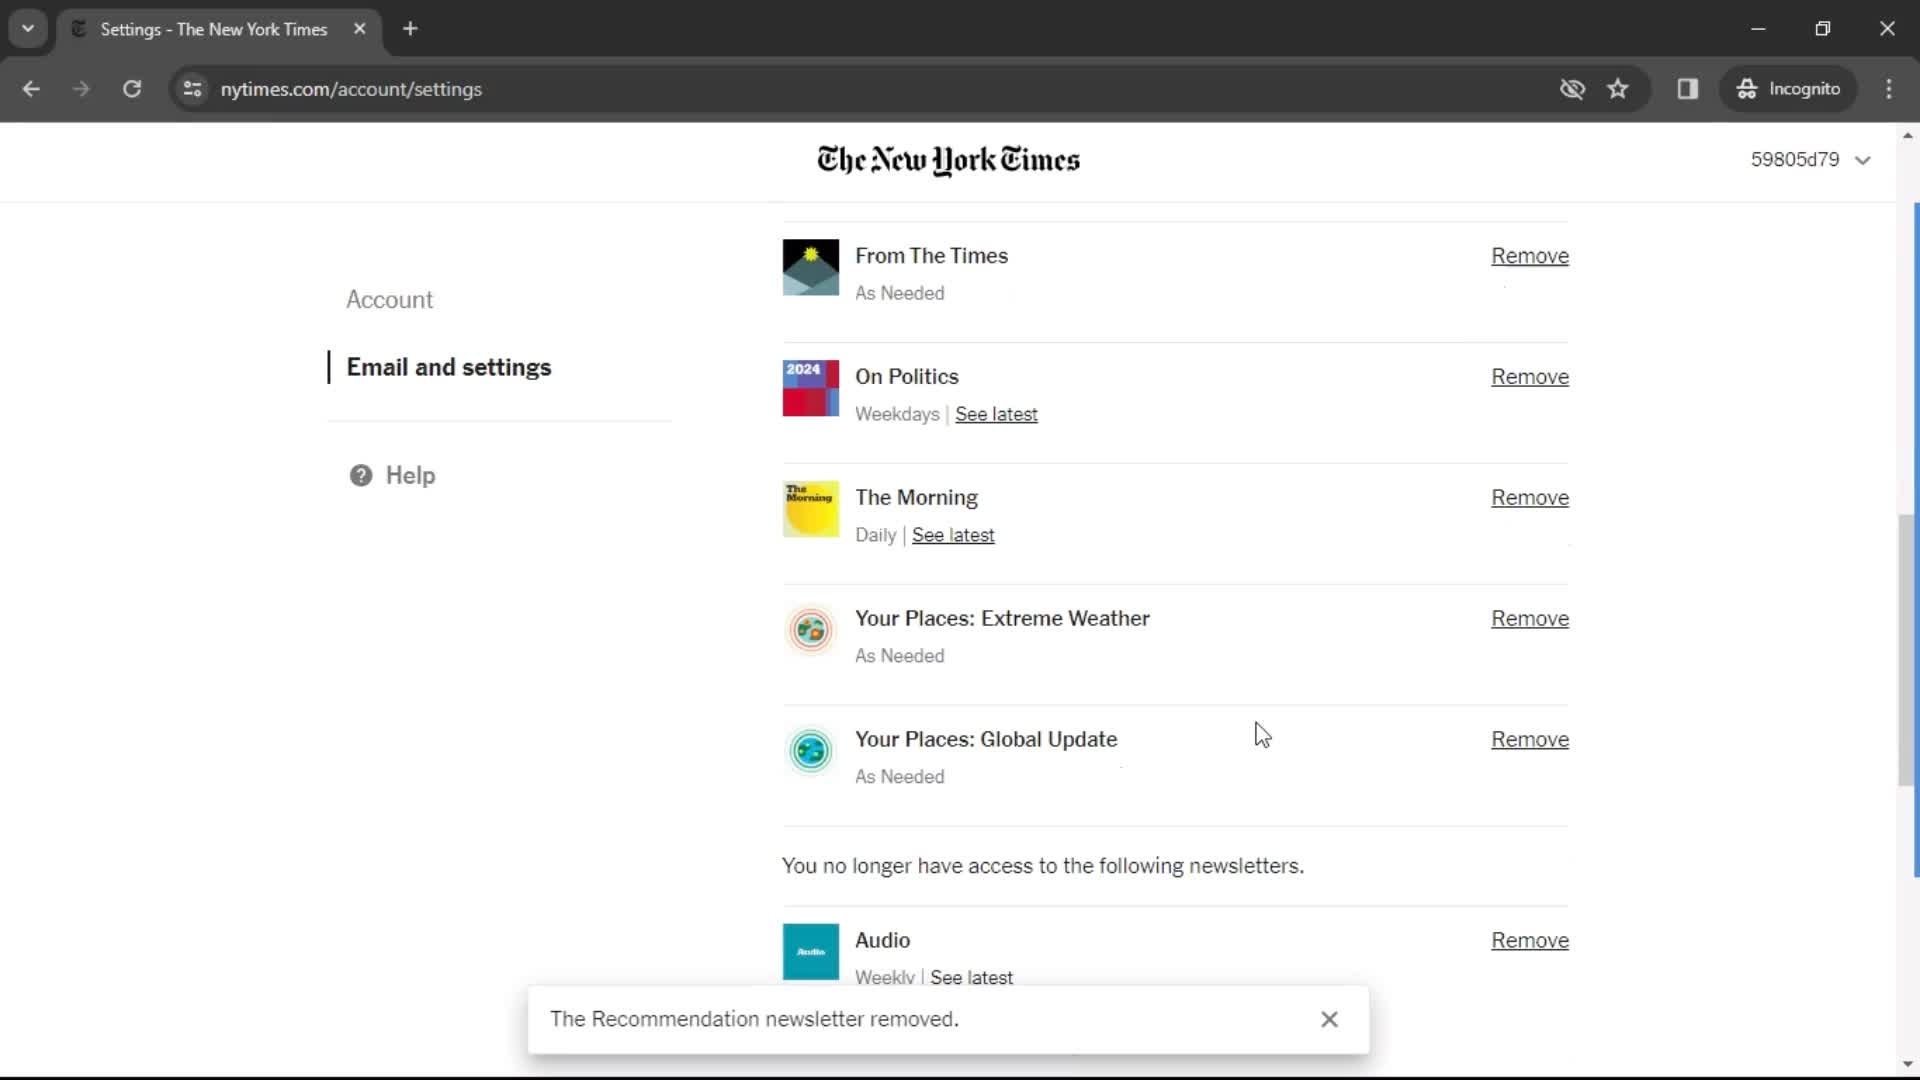Dismiss the notification toast message
The height and width of the screenshot is (1080, 1920).
pos(1329,1018)
